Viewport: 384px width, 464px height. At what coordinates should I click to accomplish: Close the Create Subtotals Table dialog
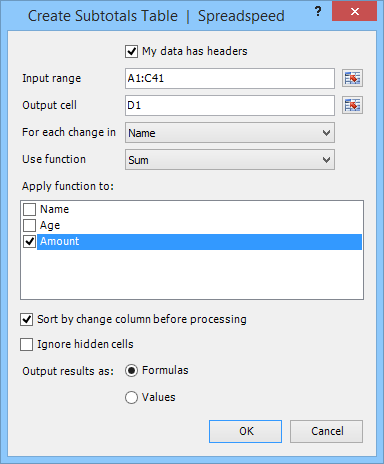click(354, 12)
